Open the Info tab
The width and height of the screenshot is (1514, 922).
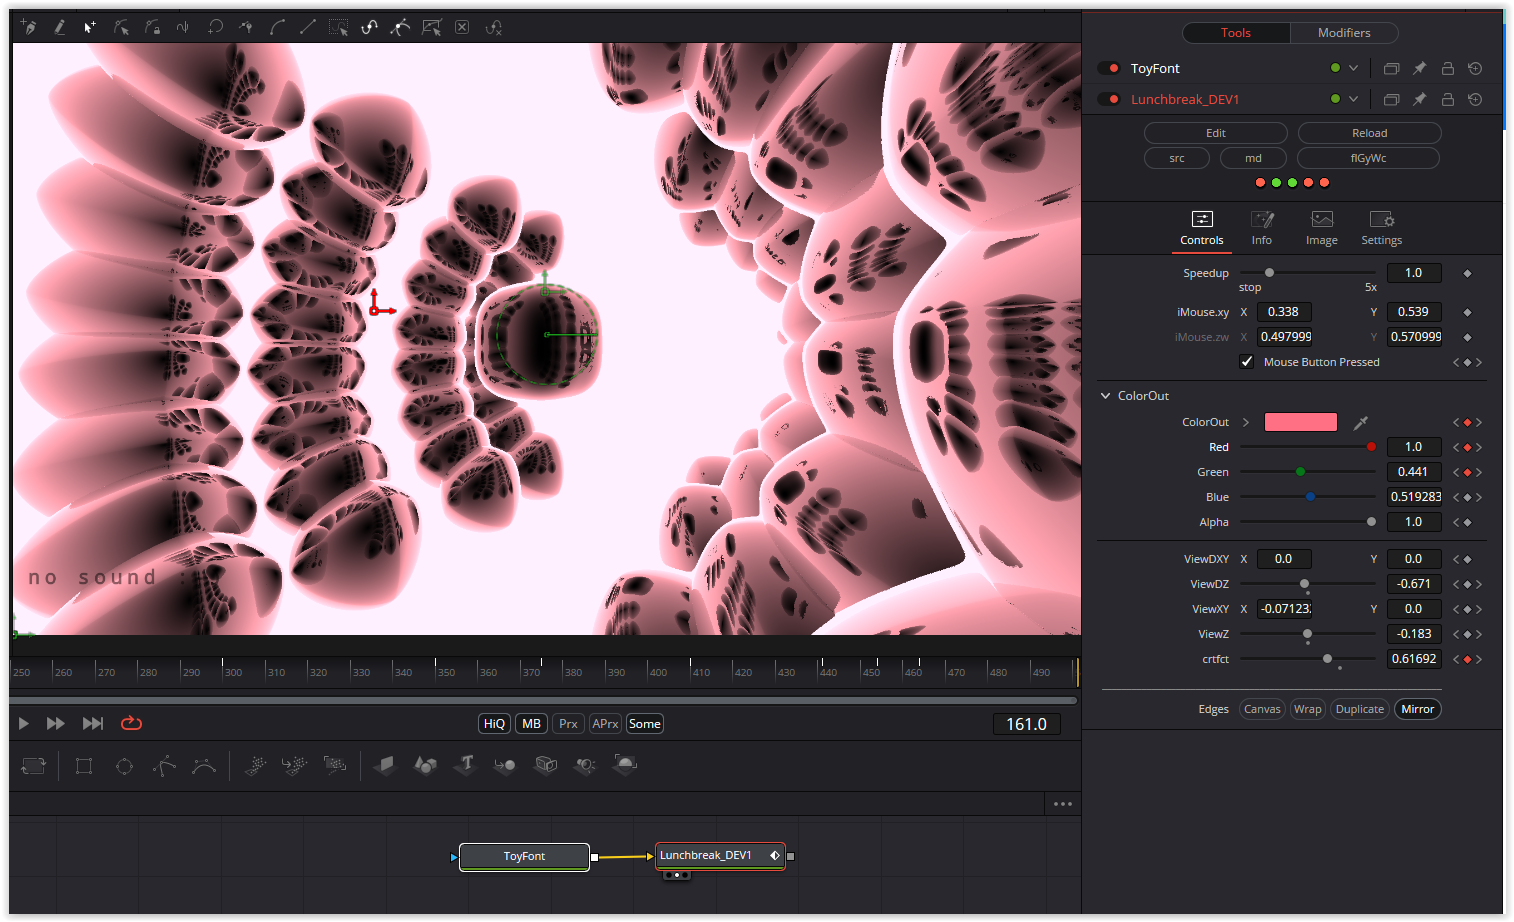pos(1262,228)
